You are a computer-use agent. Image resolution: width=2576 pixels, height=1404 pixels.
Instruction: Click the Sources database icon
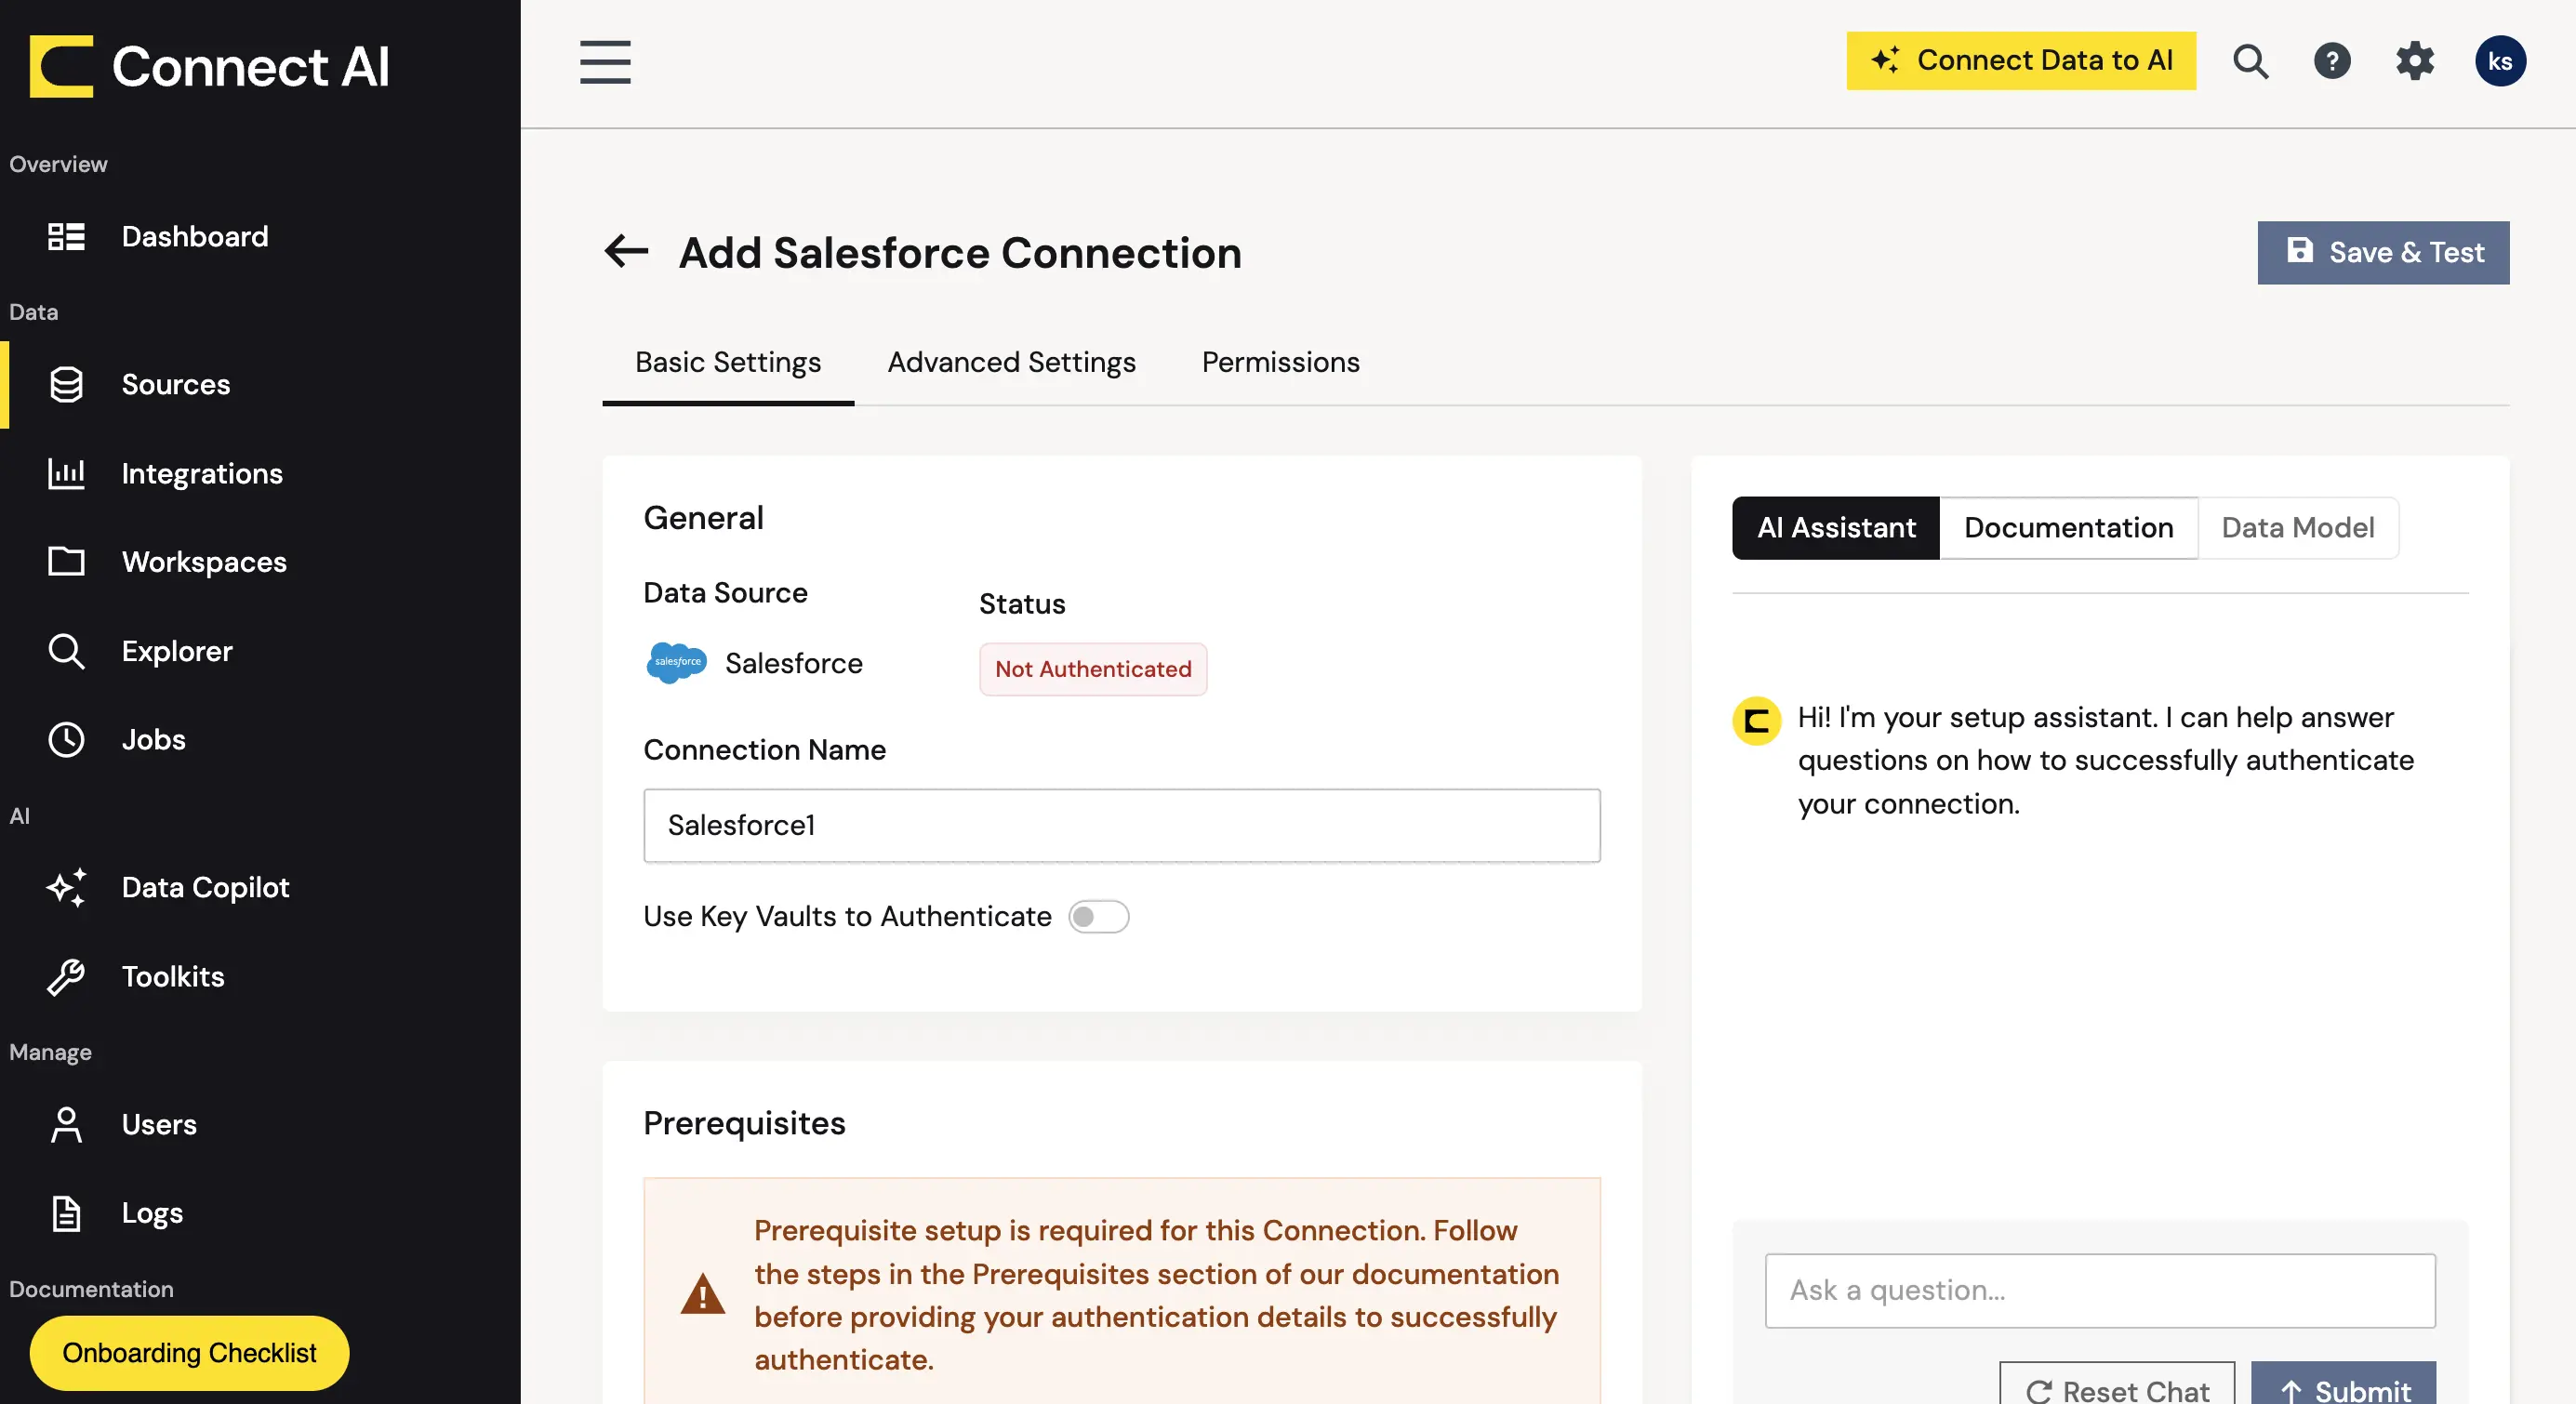tap(66, 385)
